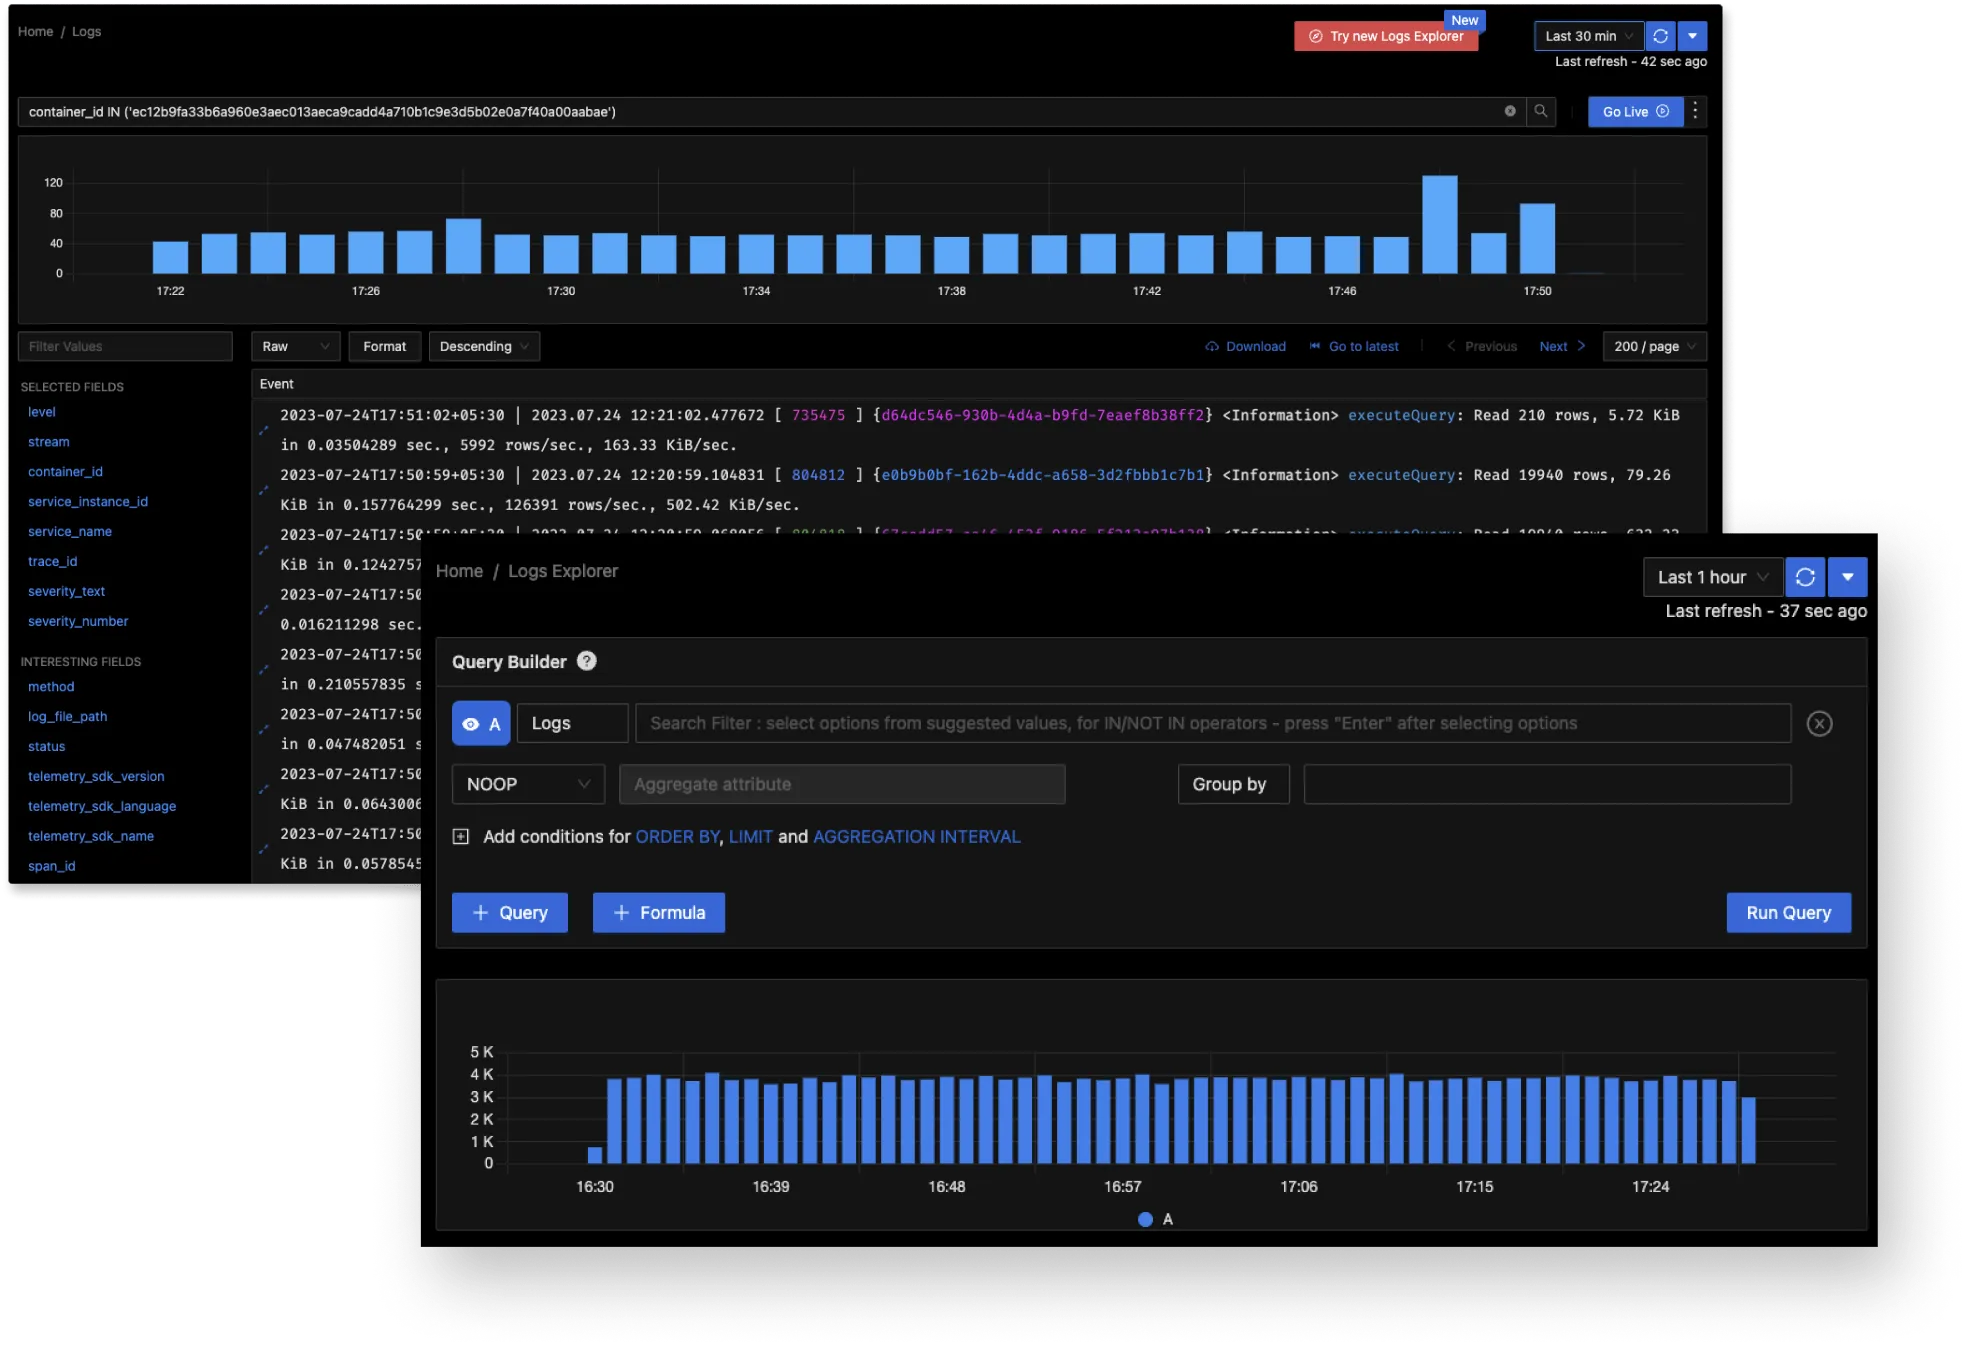Select the stream field
This screenshot has width=1968, height=1349.
pyautogui.click(x=49, y=442)
